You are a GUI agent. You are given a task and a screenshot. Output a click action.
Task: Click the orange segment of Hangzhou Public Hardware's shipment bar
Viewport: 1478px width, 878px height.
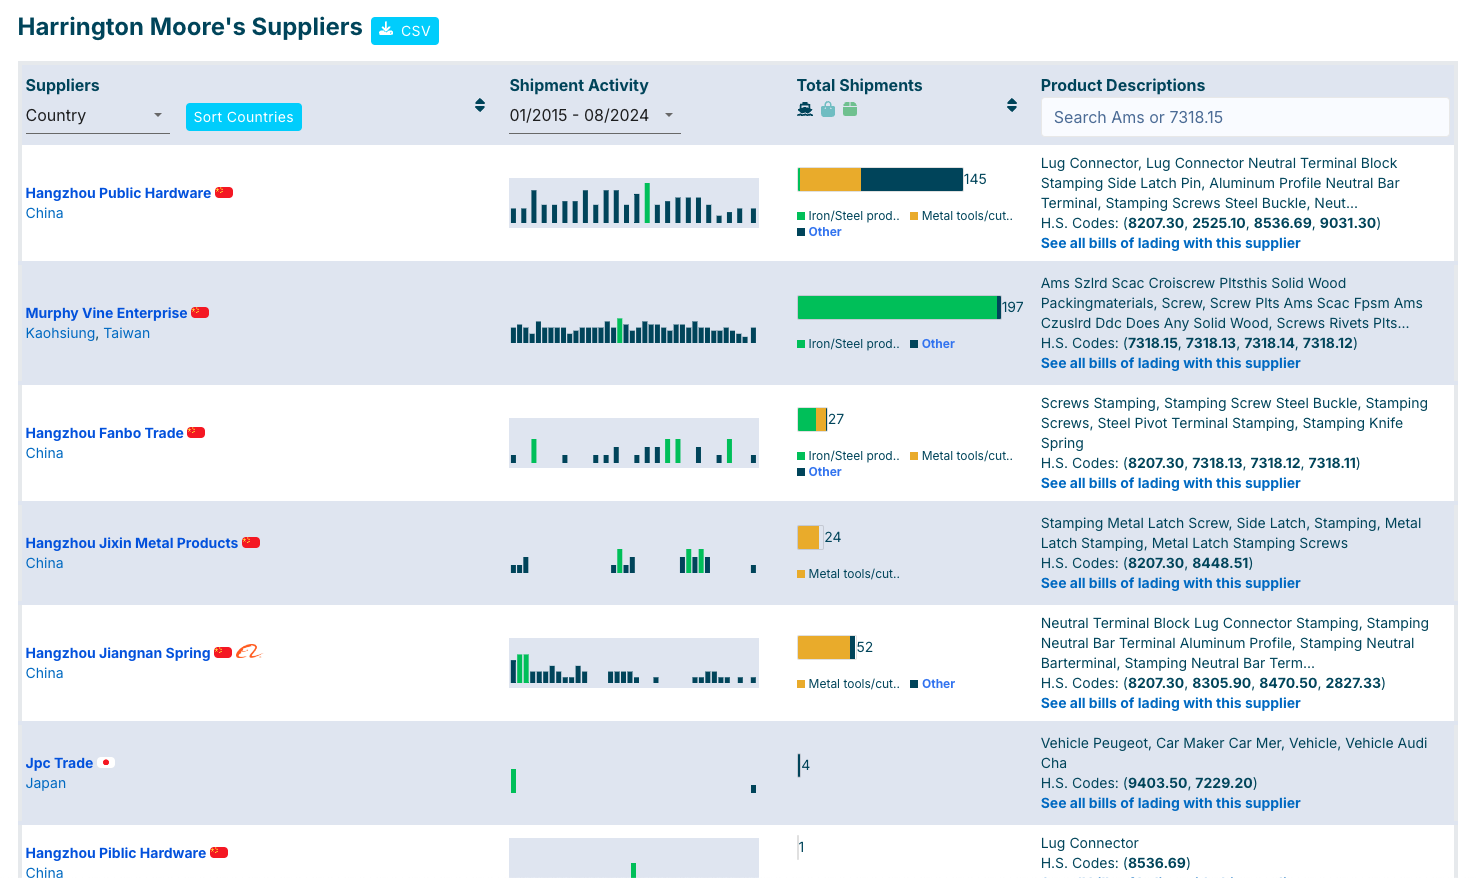coord(830,179)
